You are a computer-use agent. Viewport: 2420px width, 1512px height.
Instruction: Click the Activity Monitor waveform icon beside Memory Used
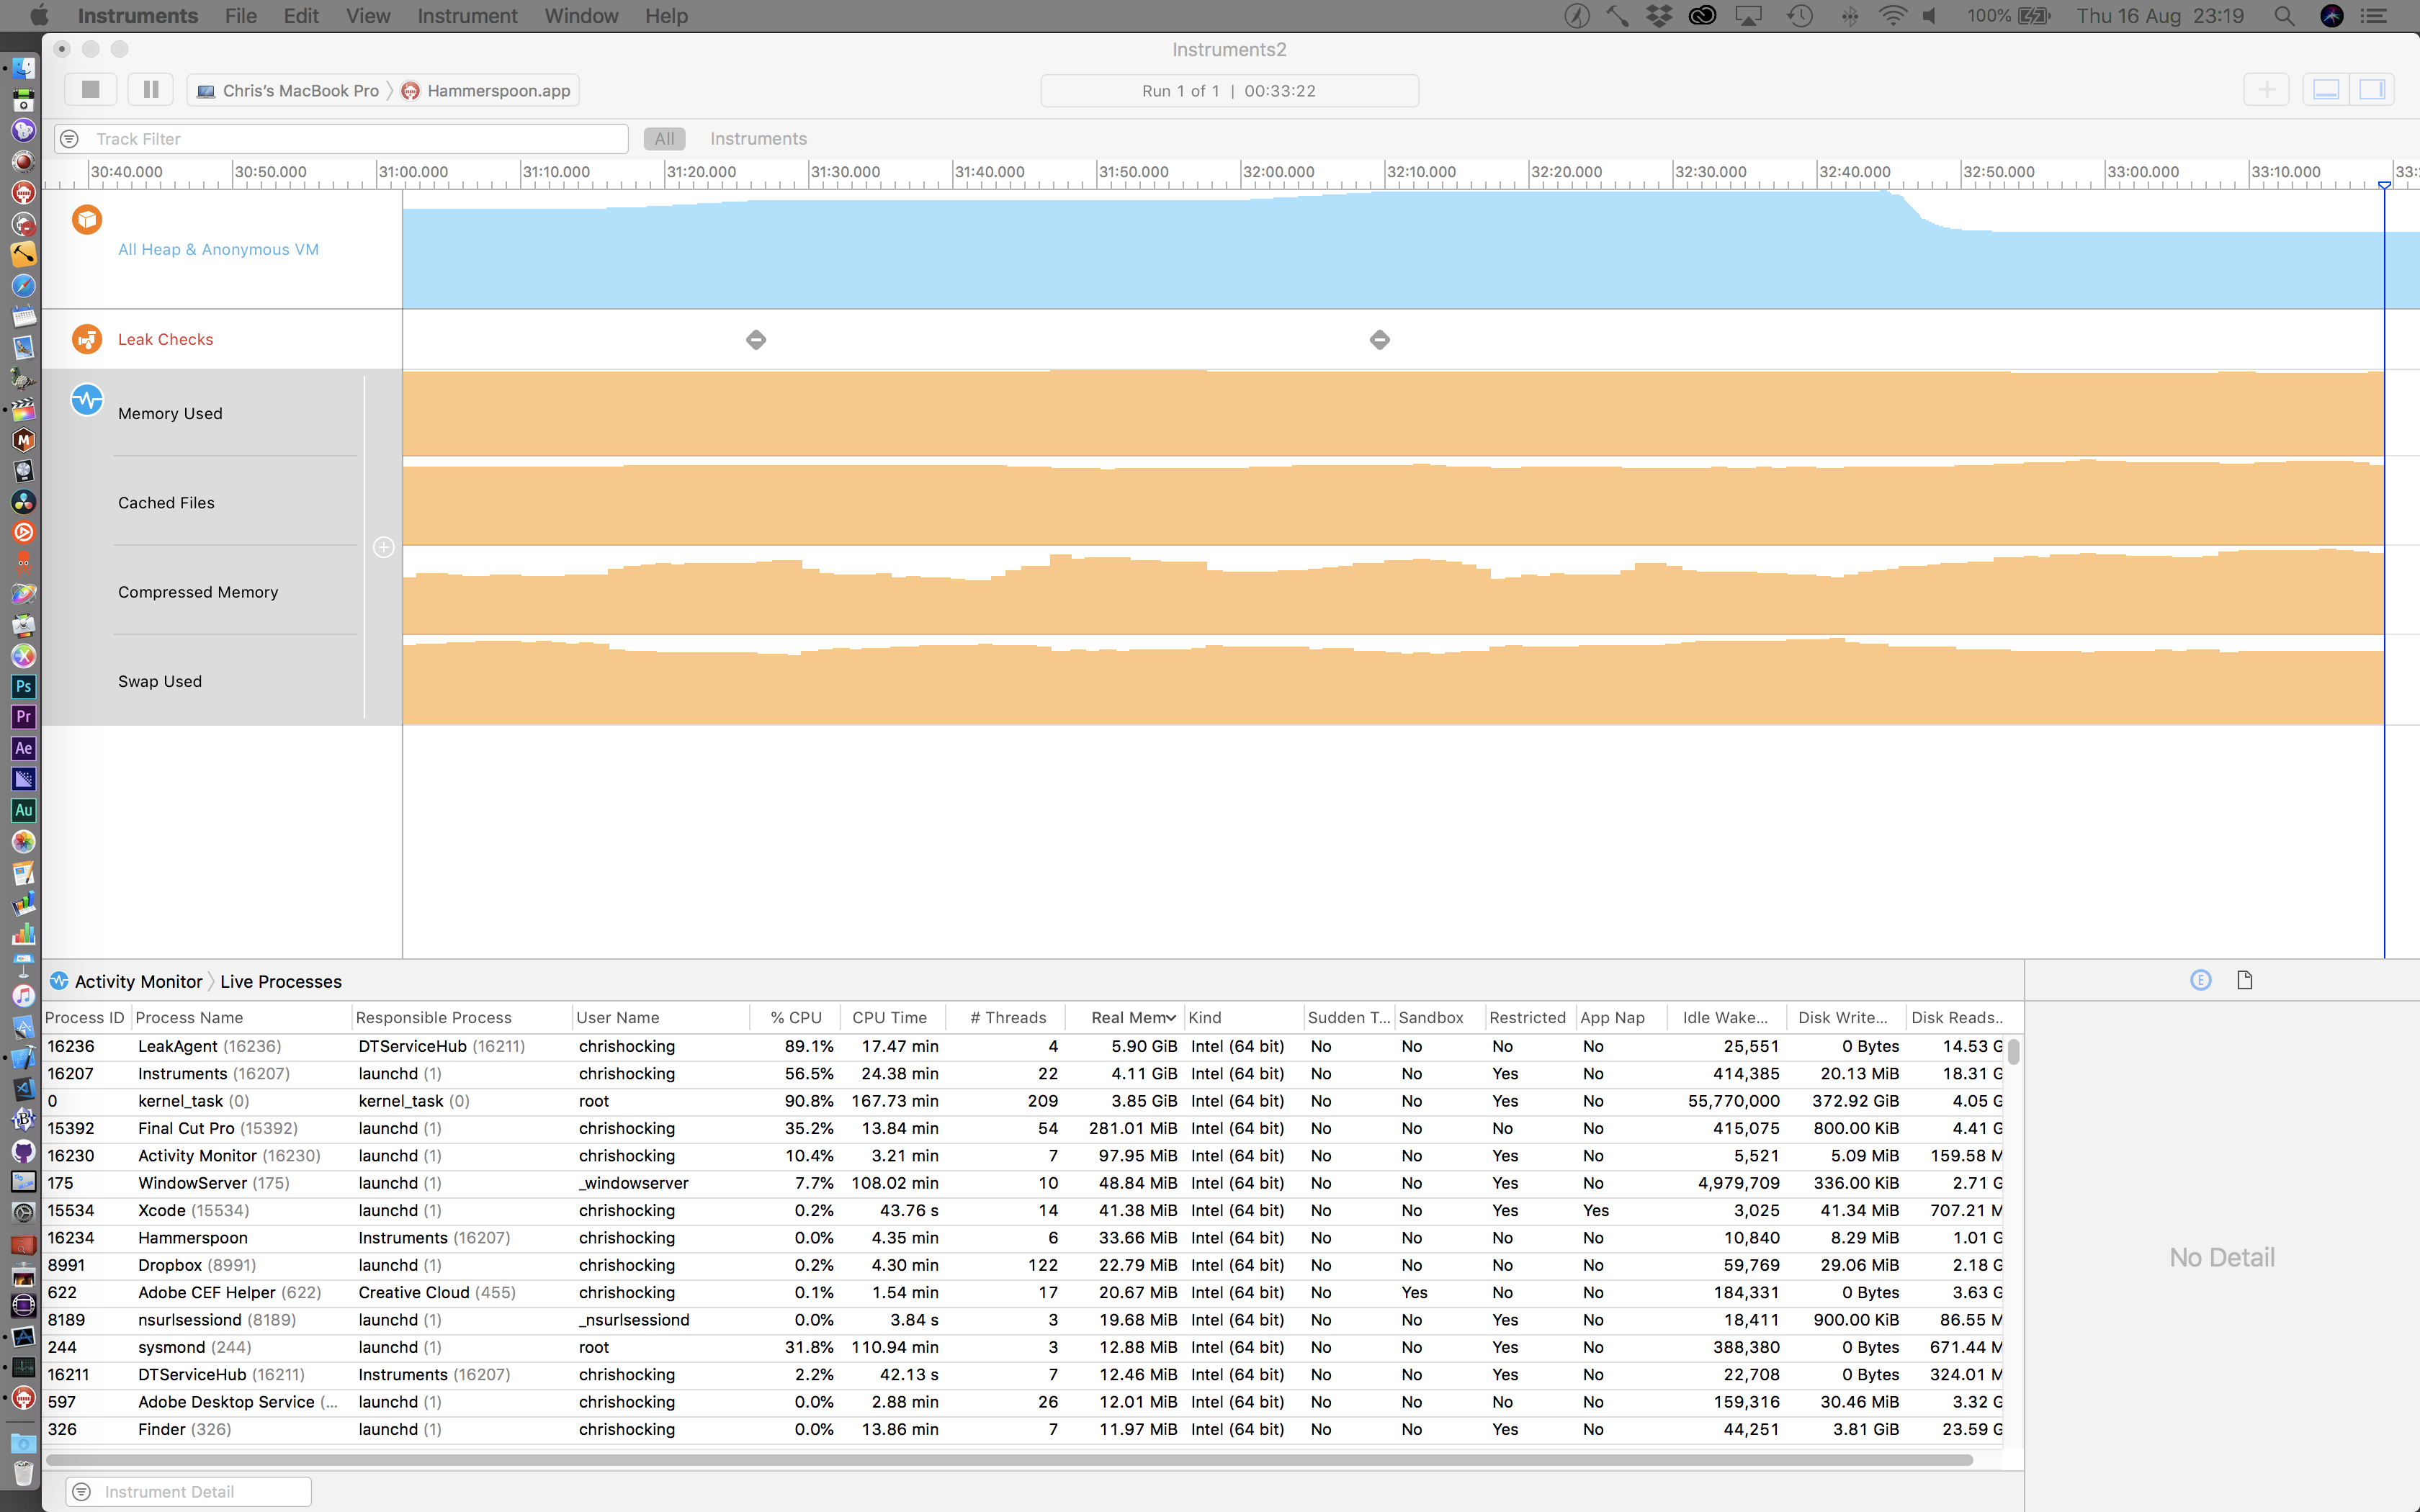(x=86, y=399)
